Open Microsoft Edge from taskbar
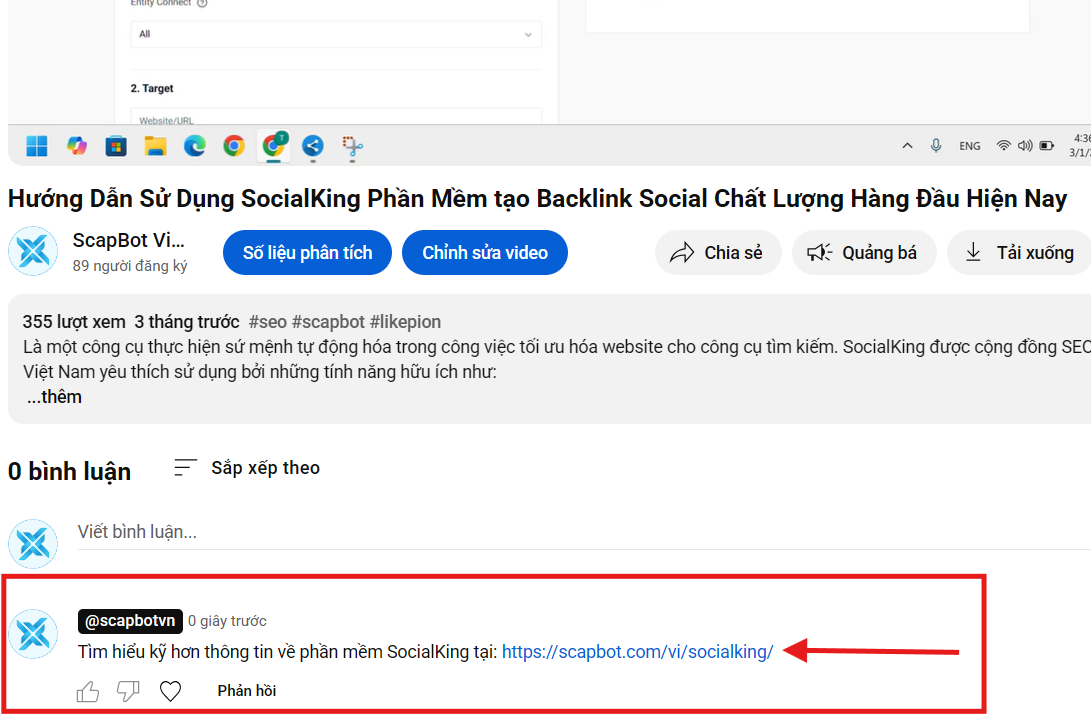The width and height of the screenshot is (1091, 717). (x=195, y=146)
